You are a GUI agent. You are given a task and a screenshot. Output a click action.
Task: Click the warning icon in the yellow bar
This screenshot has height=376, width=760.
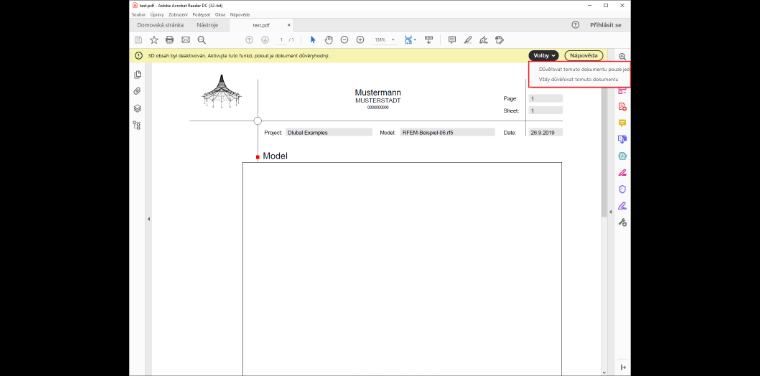(139, 56)
